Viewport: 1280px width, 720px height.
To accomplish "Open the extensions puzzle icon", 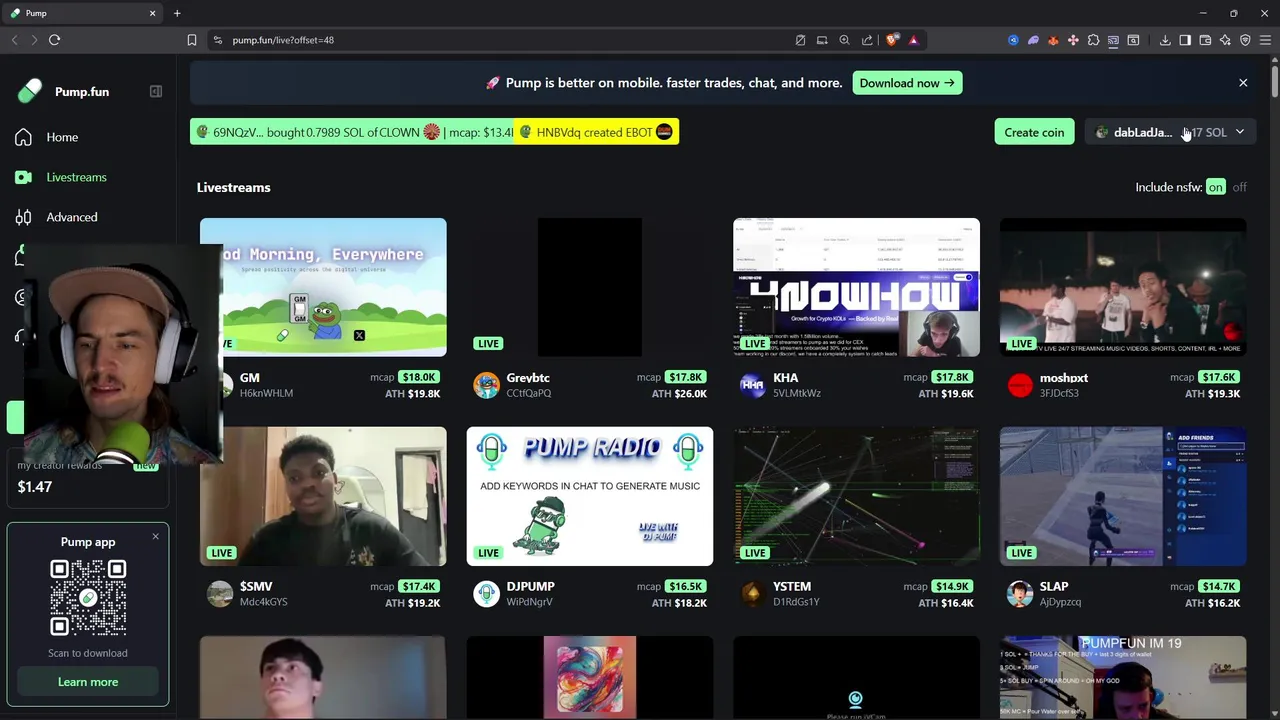I will tap(1093, 40).
